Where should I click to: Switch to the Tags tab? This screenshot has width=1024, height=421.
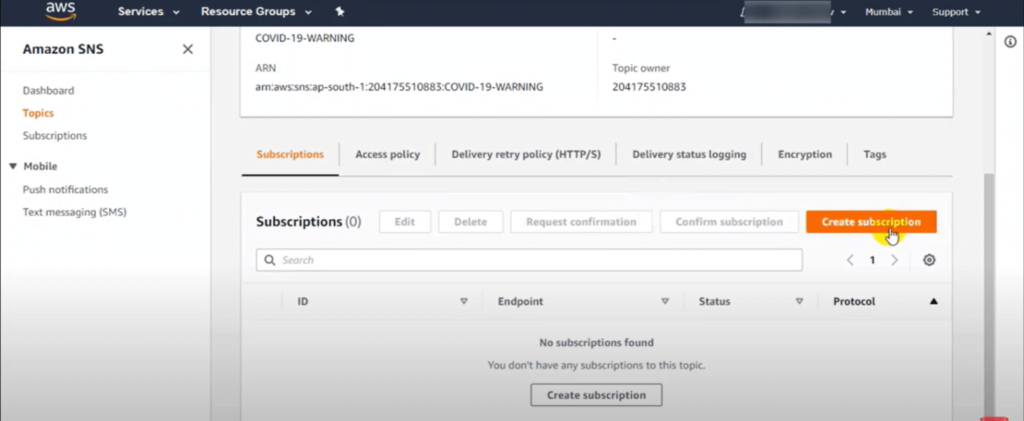tap(874, 155)
